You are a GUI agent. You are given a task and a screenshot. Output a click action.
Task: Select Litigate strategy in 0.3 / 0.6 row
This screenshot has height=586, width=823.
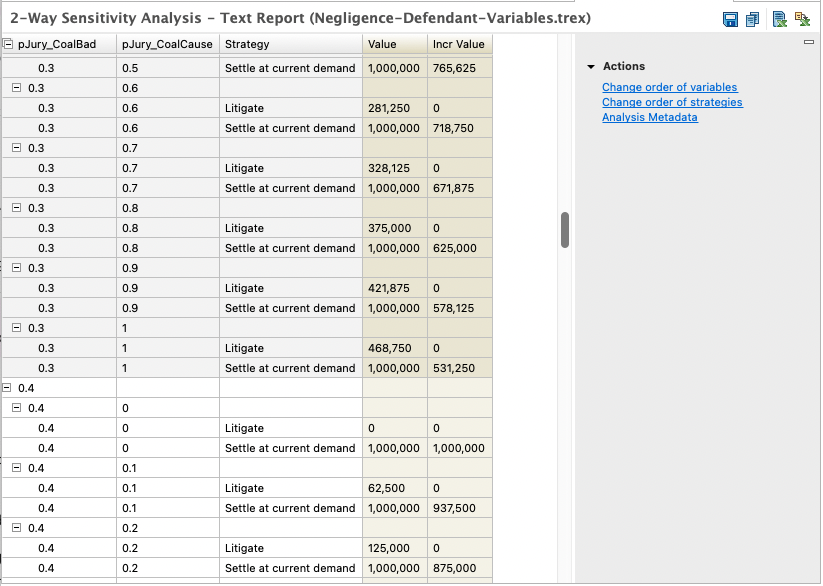pyautogui.click(x=291, y=108)
